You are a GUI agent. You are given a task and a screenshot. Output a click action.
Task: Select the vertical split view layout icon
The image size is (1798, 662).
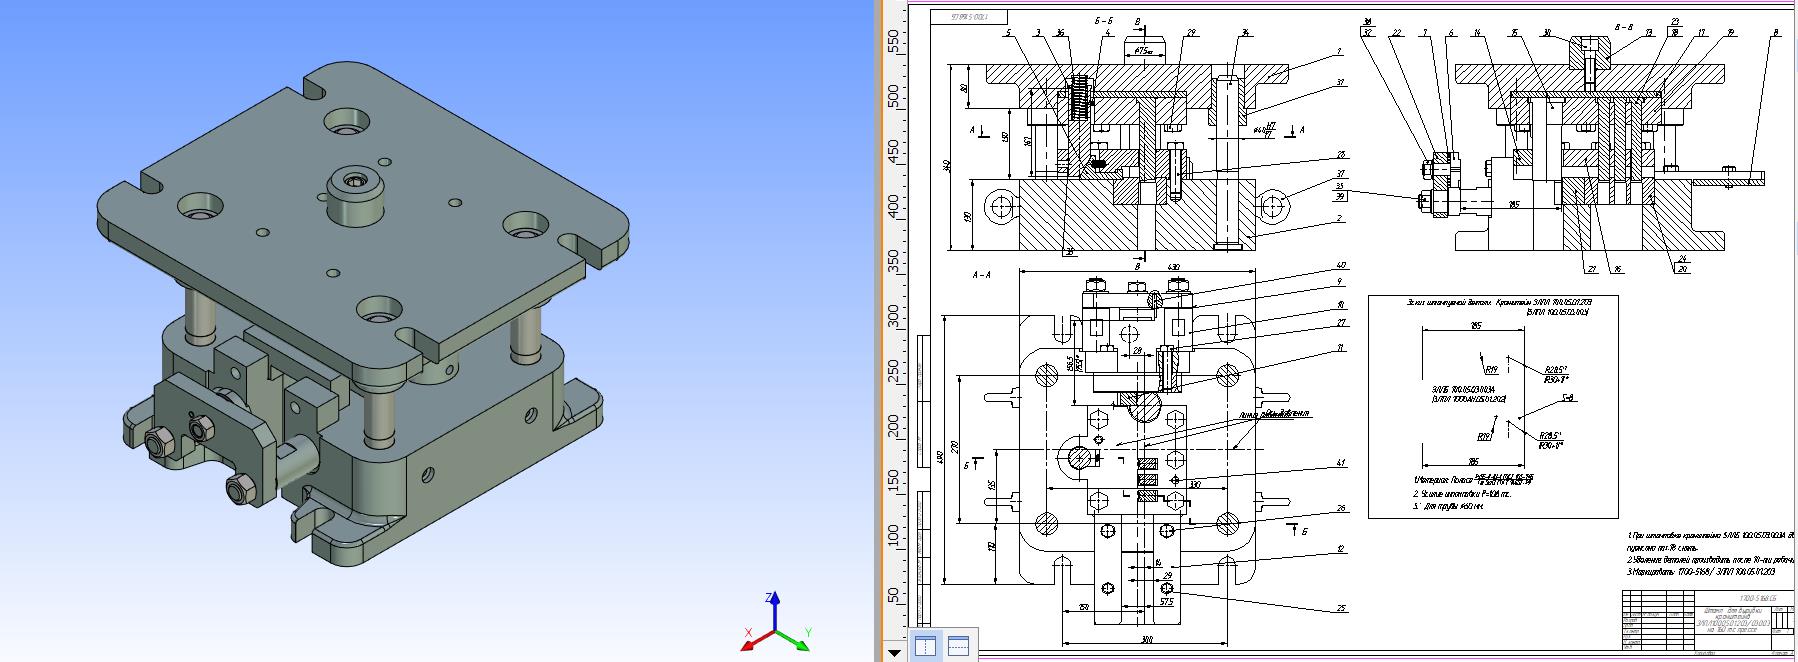925,645
